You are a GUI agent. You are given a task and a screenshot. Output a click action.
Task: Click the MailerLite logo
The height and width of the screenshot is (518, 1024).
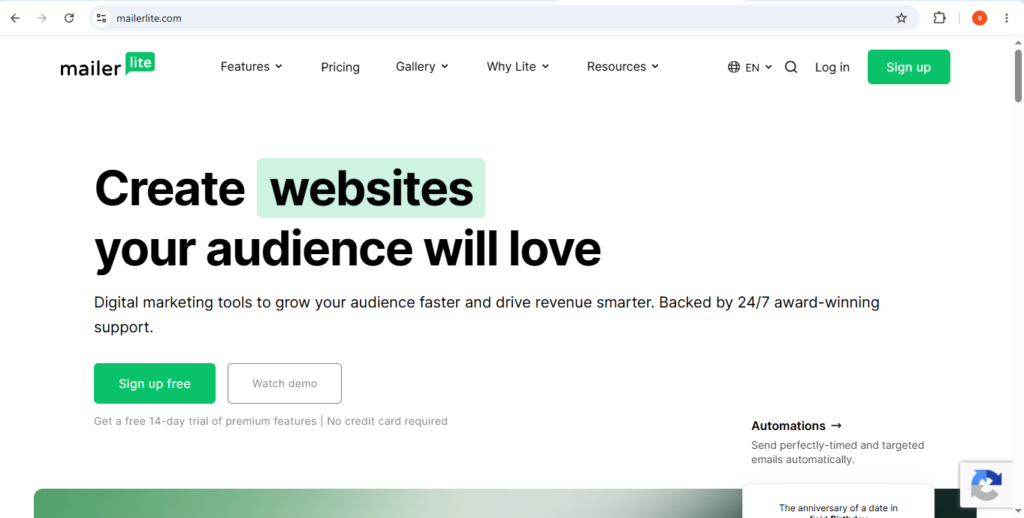pyautogui.click(x=108, y=65)
